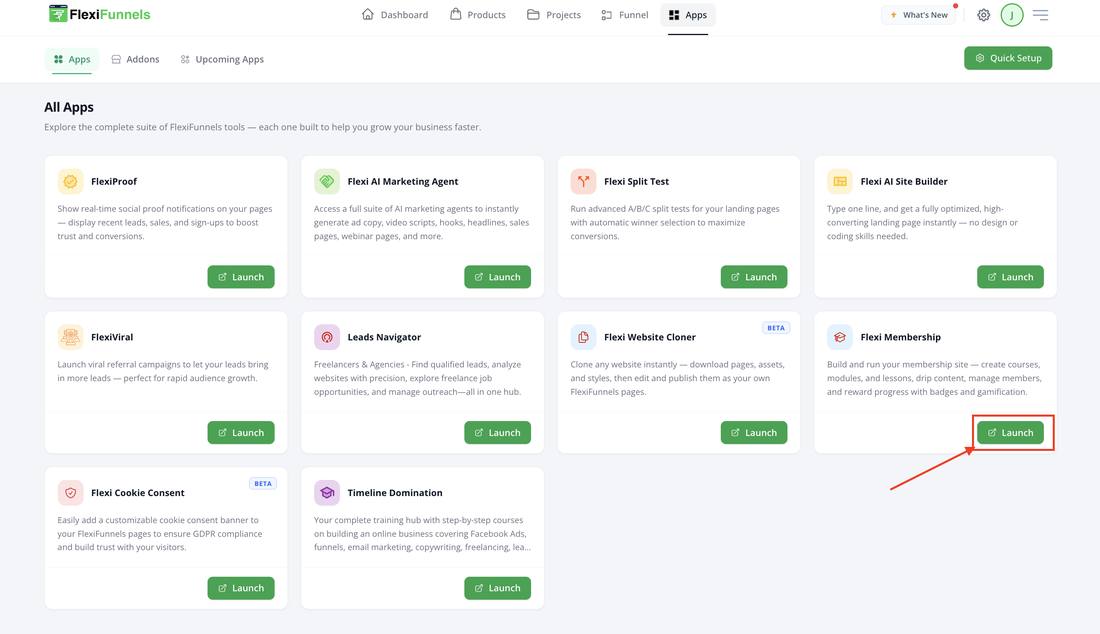The height and width of the screenshot is (634, 1100).
Task: Launch Flexi Website Cloner
Action: [753, 433]
